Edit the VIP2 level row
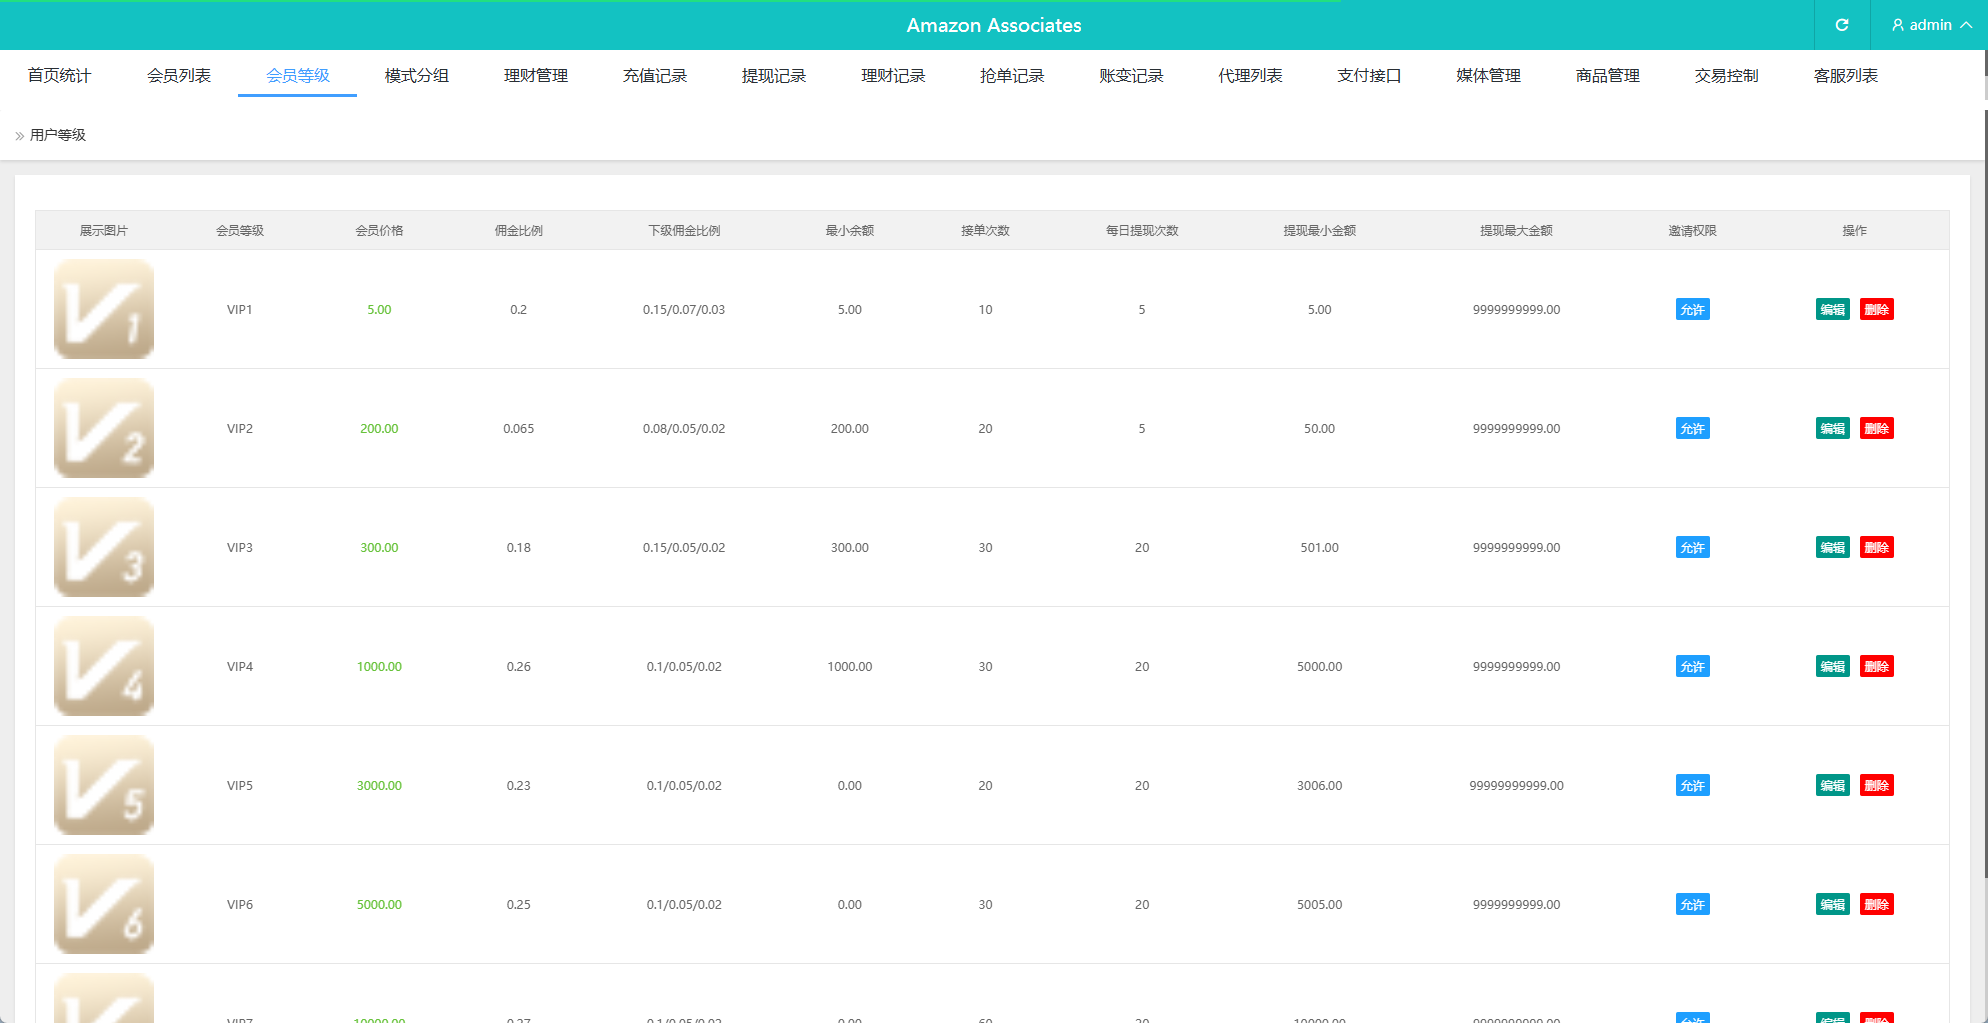The image size is (1988, 1023). 1832,428
